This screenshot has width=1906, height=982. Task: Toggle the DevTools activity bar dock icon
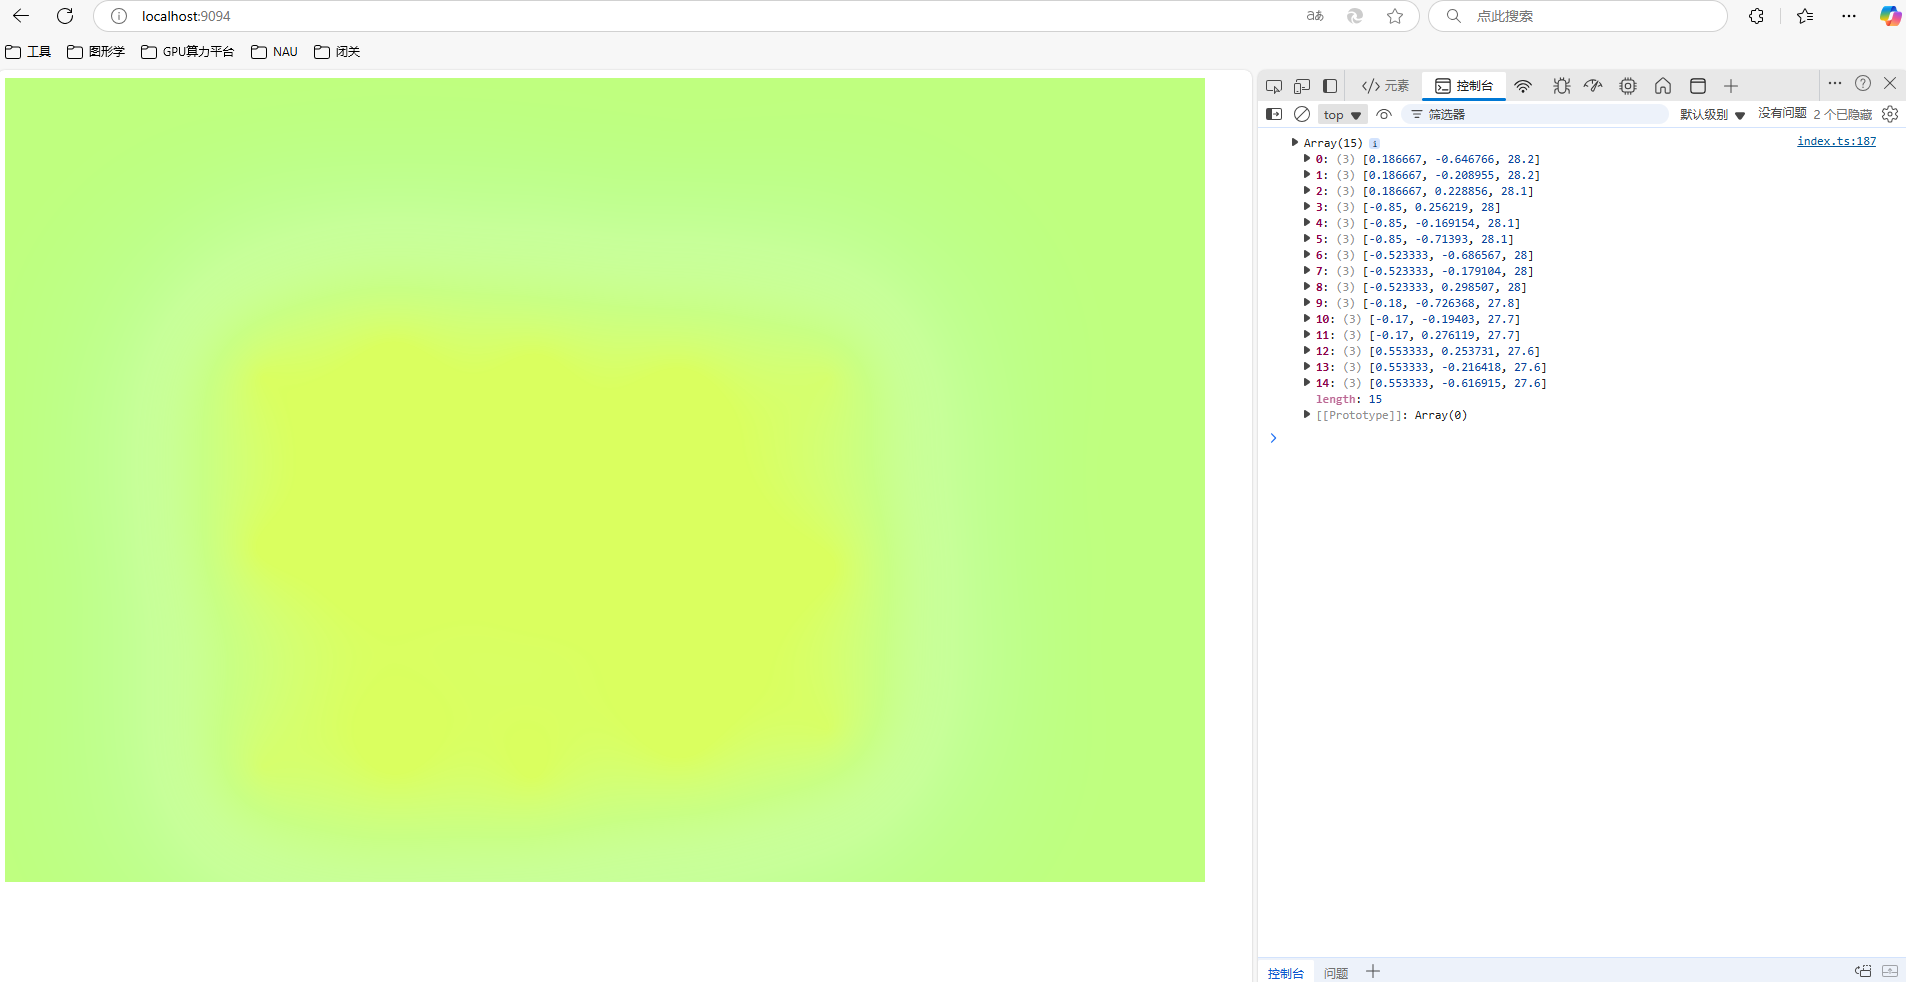click(x=1330, y=86)
